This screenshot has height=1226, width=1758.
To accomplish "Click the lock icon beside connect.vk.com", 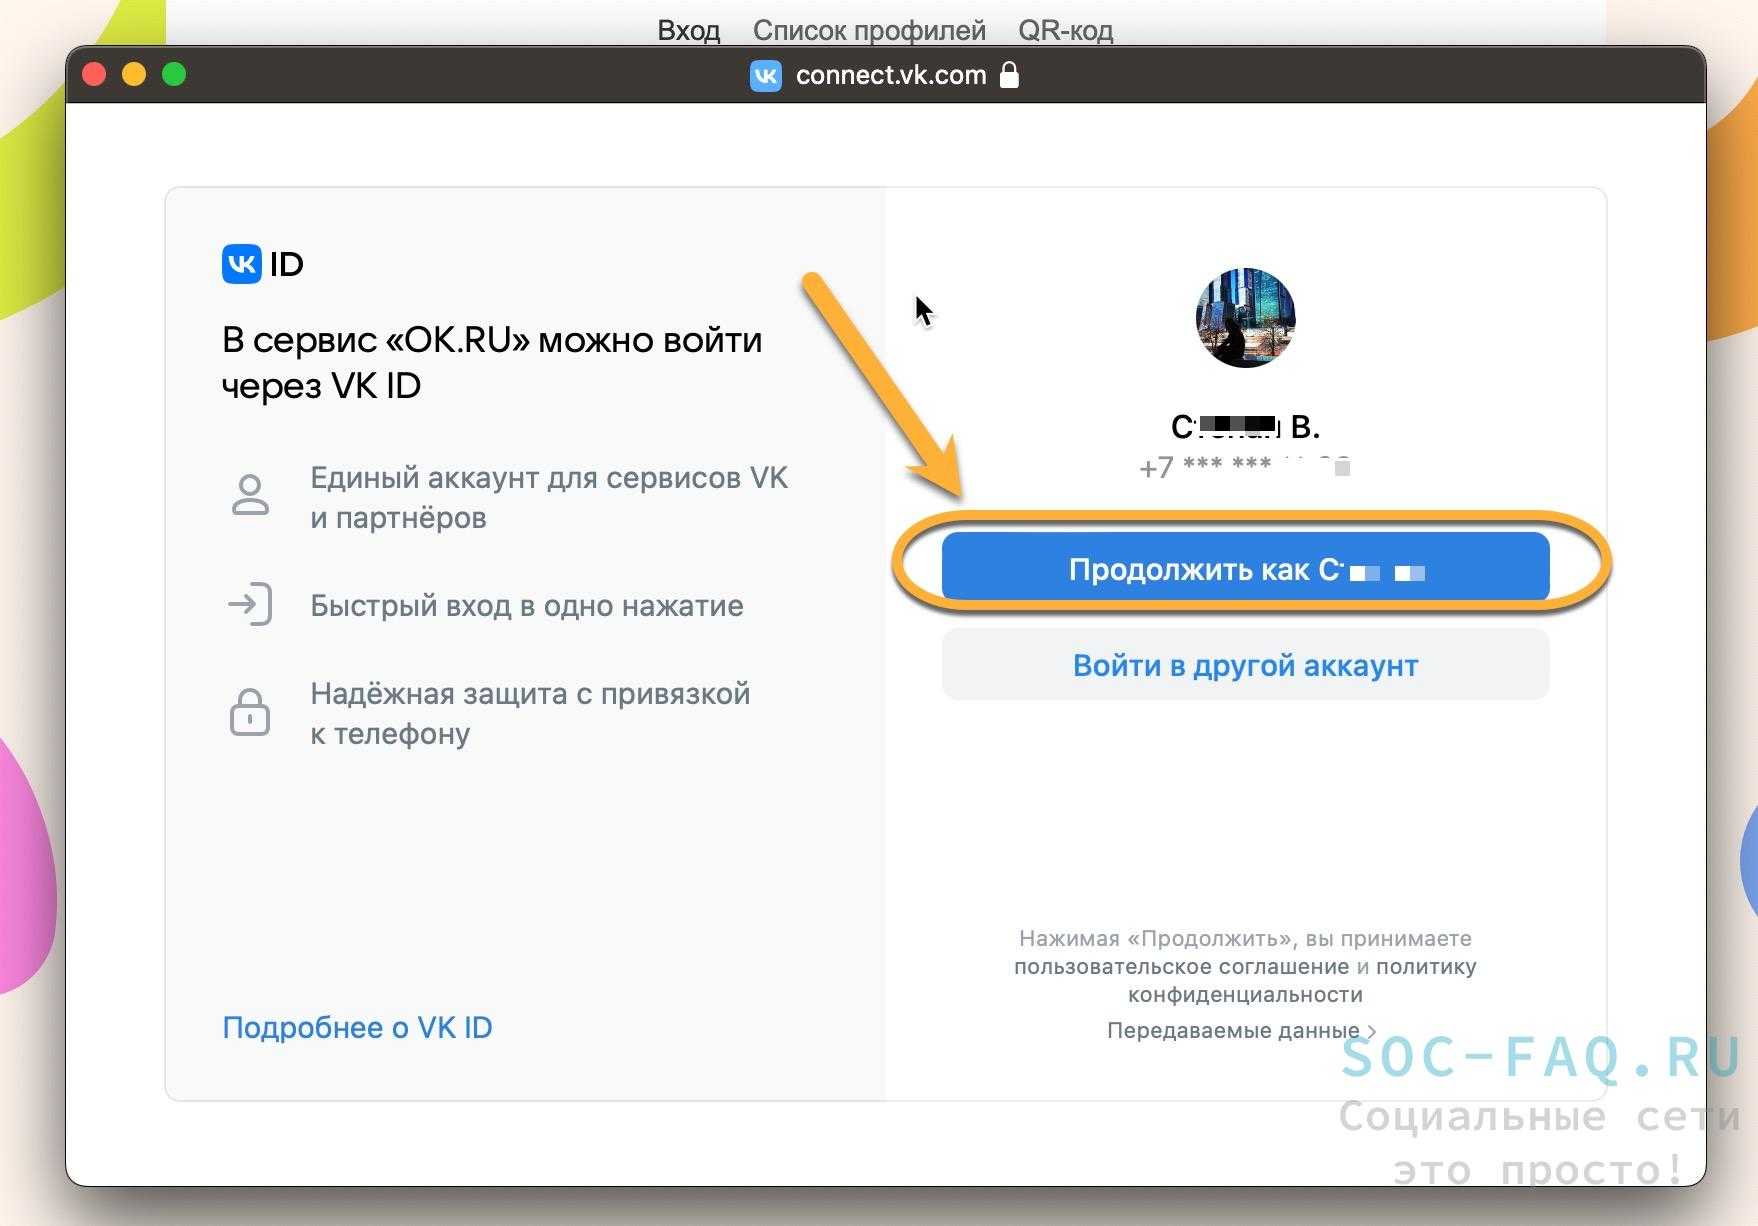I will tap(1009, 75).
